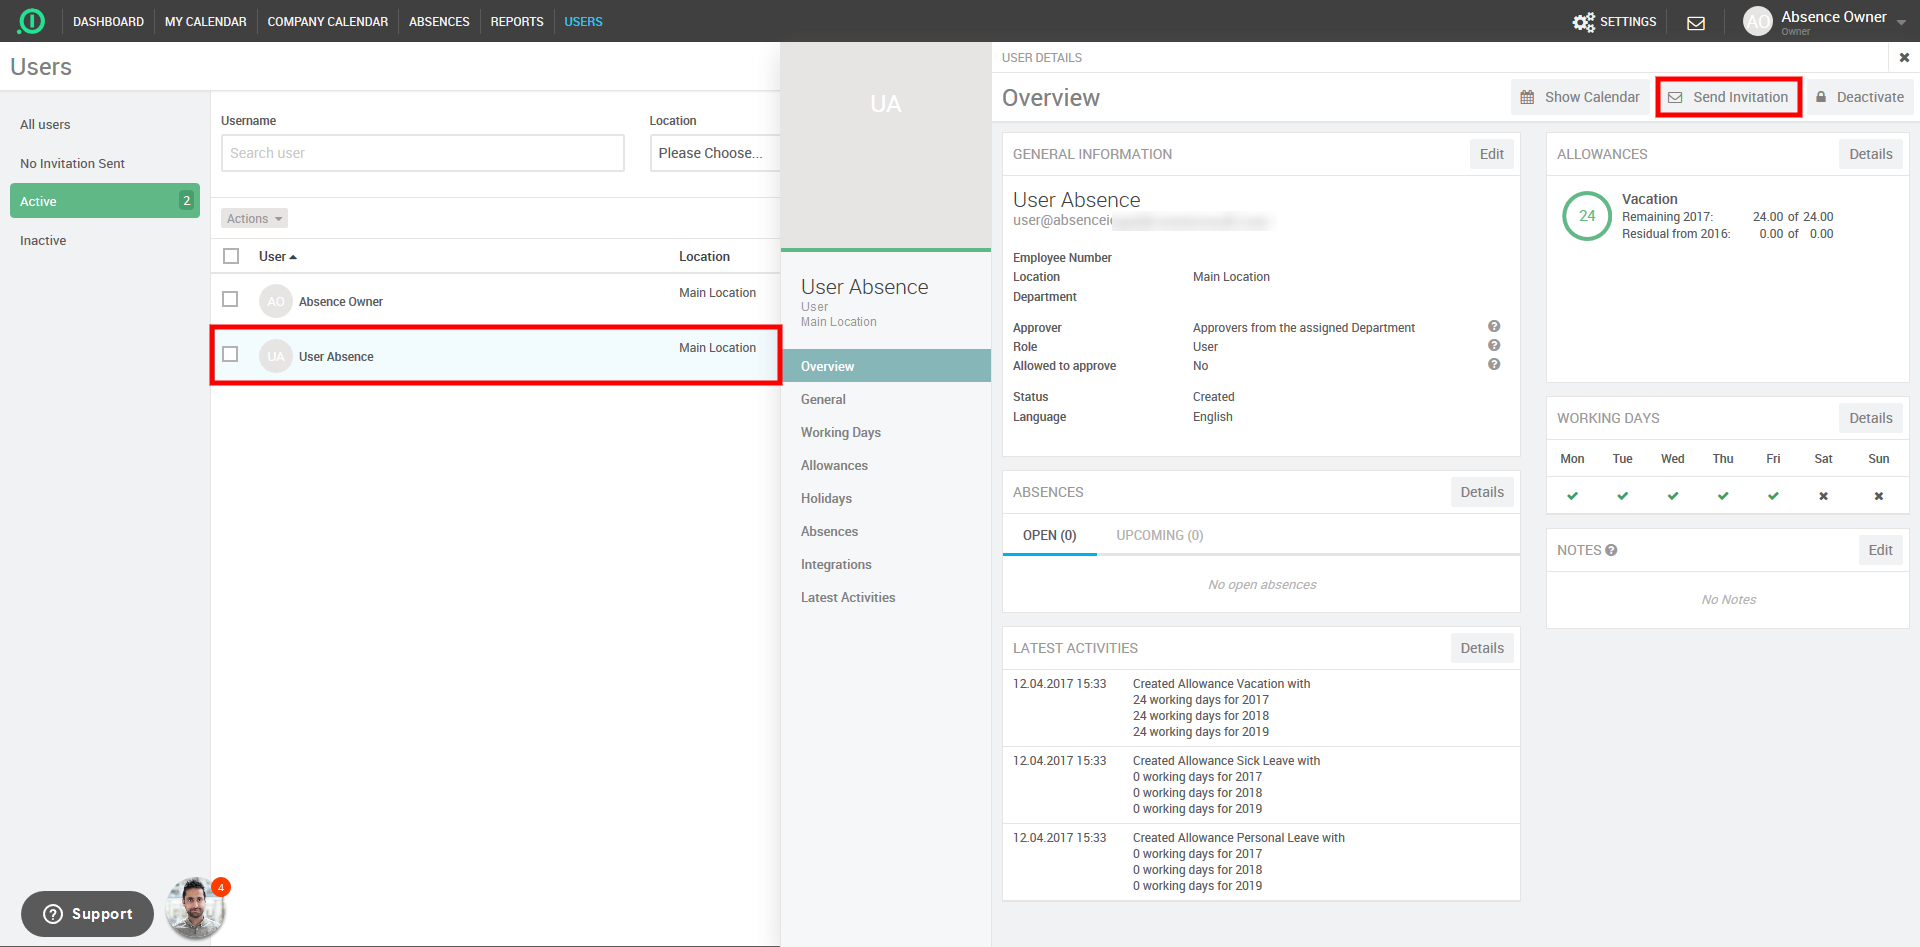Open the Actions dropdown
This screenshot has height=947, width=1920.
[x=254, y=218]
